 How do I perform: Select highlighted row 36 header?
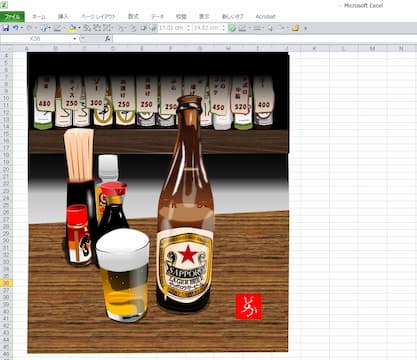[6, 283]
